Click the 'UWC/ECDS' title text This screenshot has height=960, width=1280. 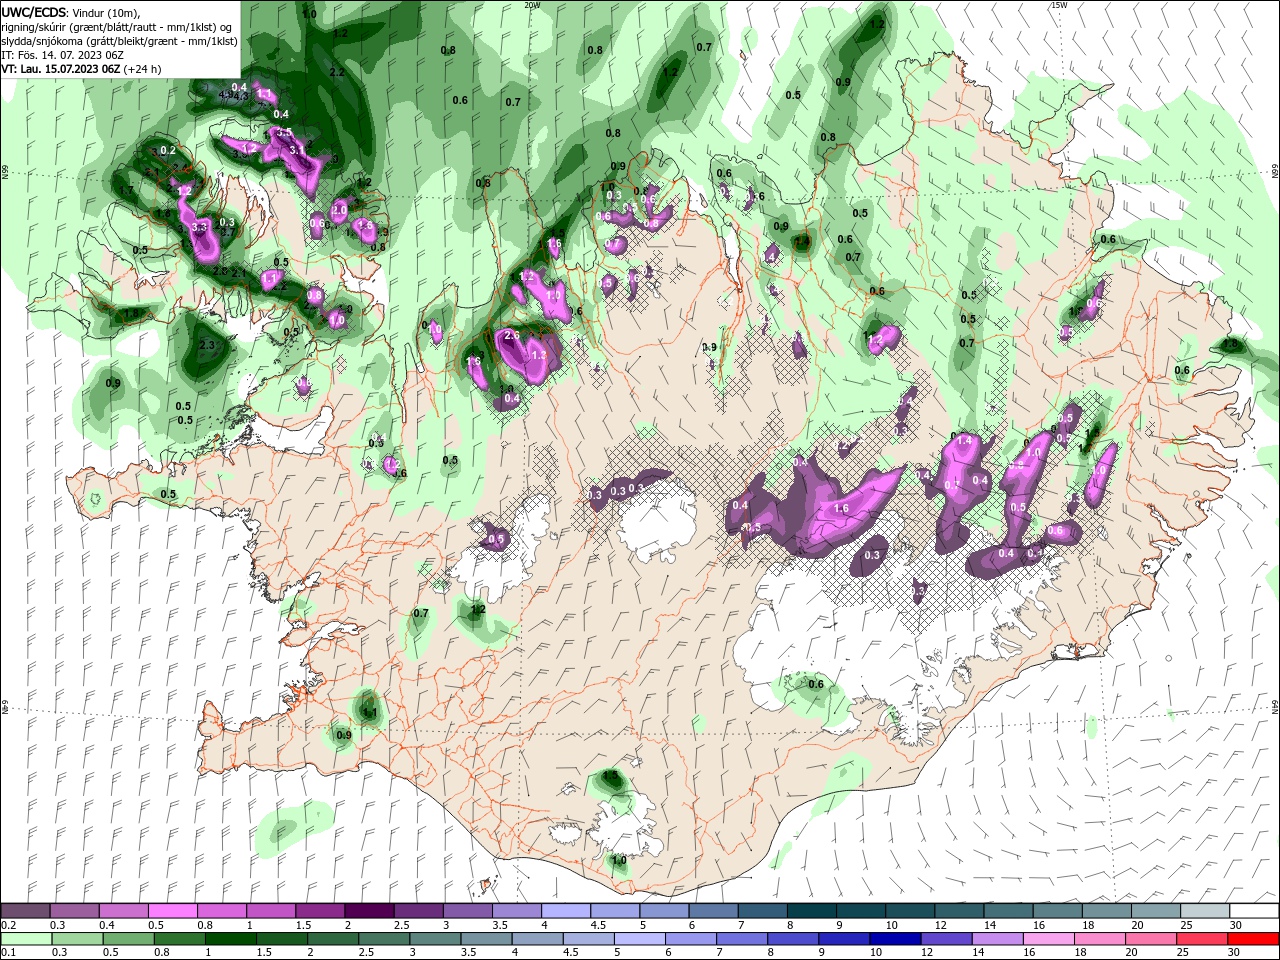34,12
